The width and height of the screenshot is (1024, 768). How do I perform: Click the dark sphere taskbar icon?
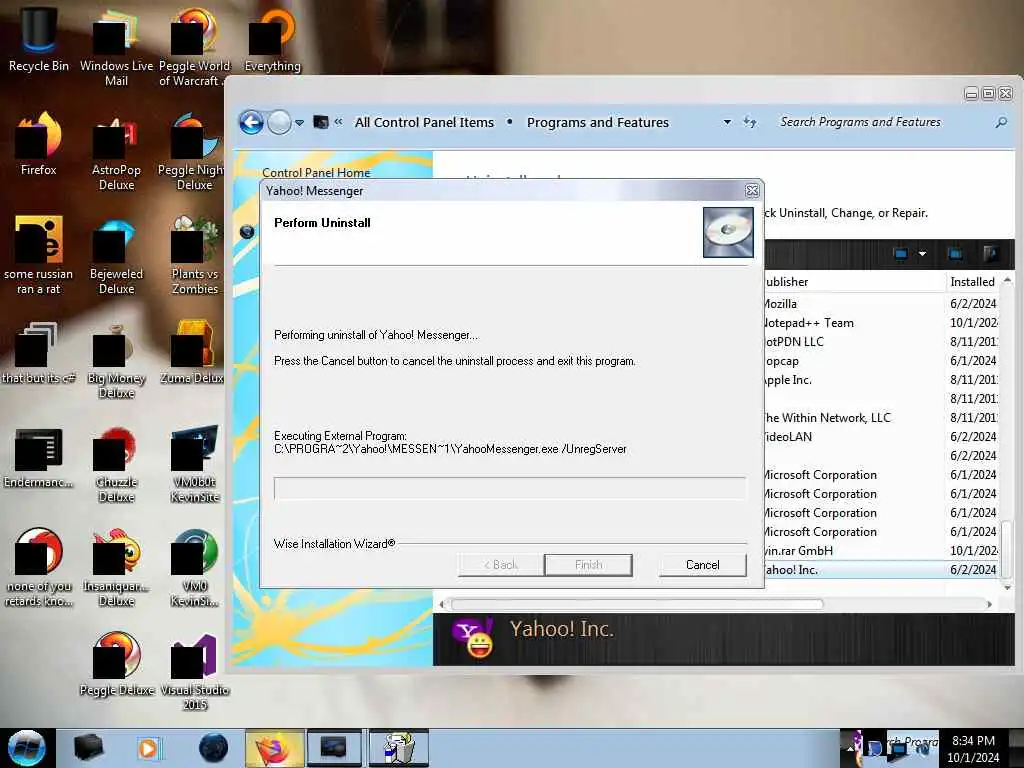214,748
